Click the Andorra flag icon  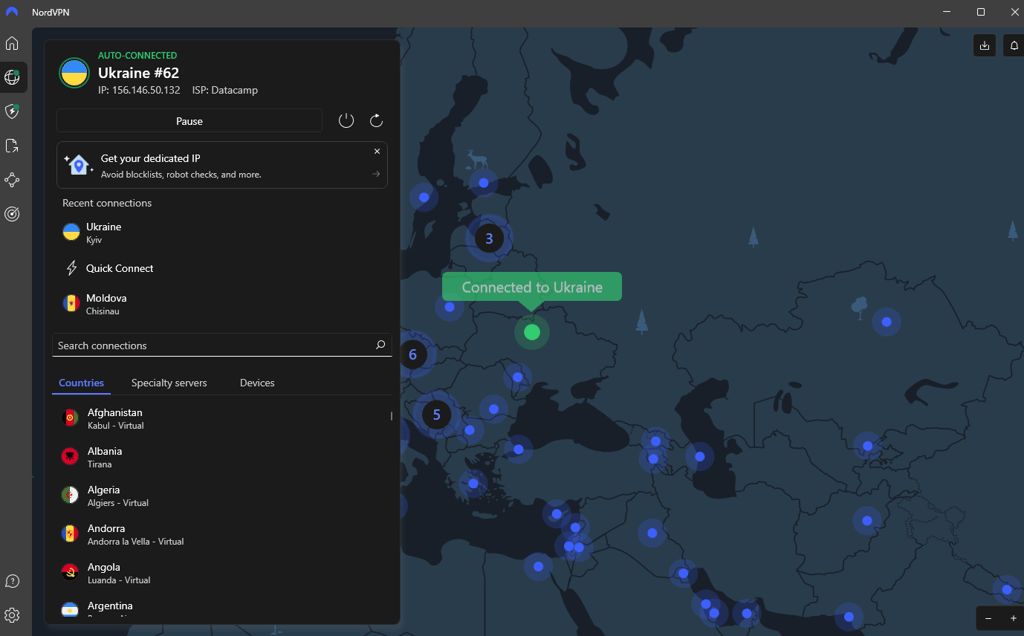(x=70, y=533)
